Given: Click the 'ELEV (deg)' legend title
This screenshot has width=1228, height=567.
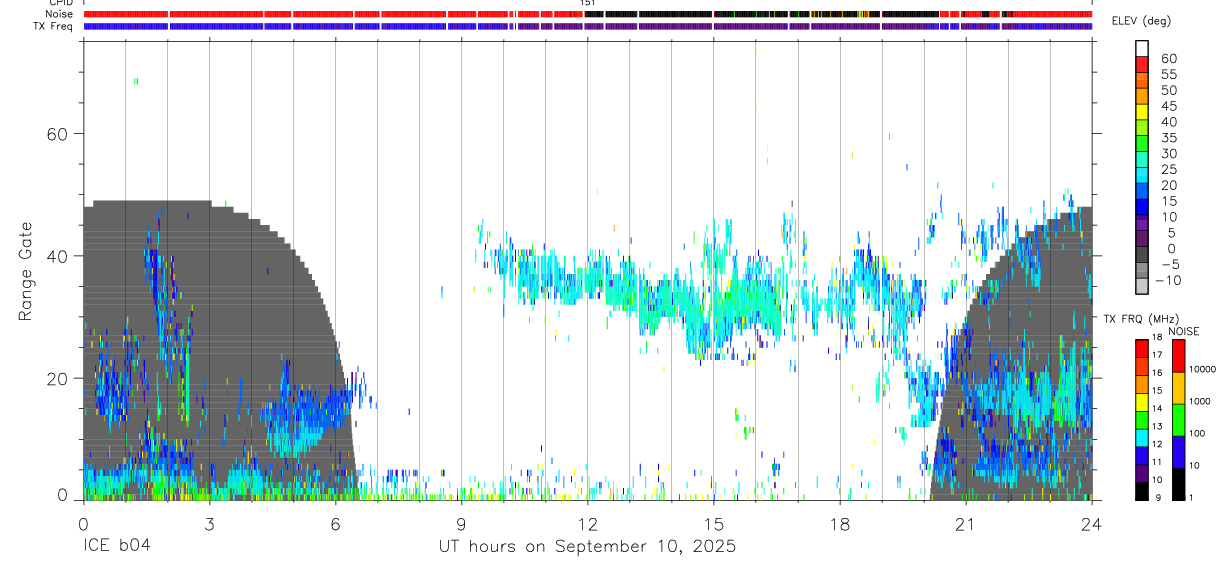Looking at the screenshot, I should (1142, 21).
